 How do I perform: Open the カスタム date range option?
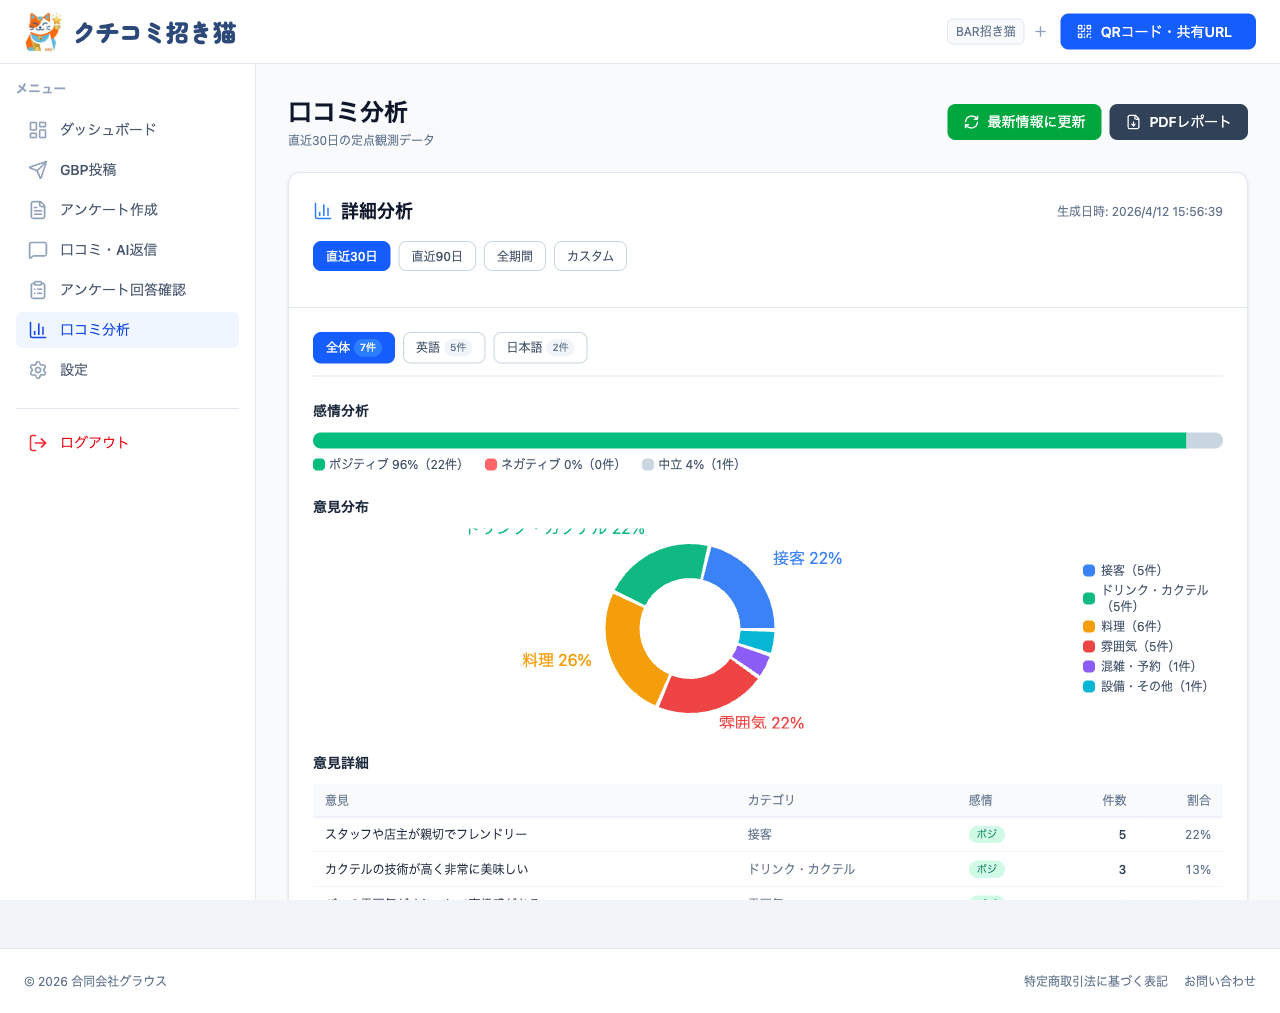(590, 256)
